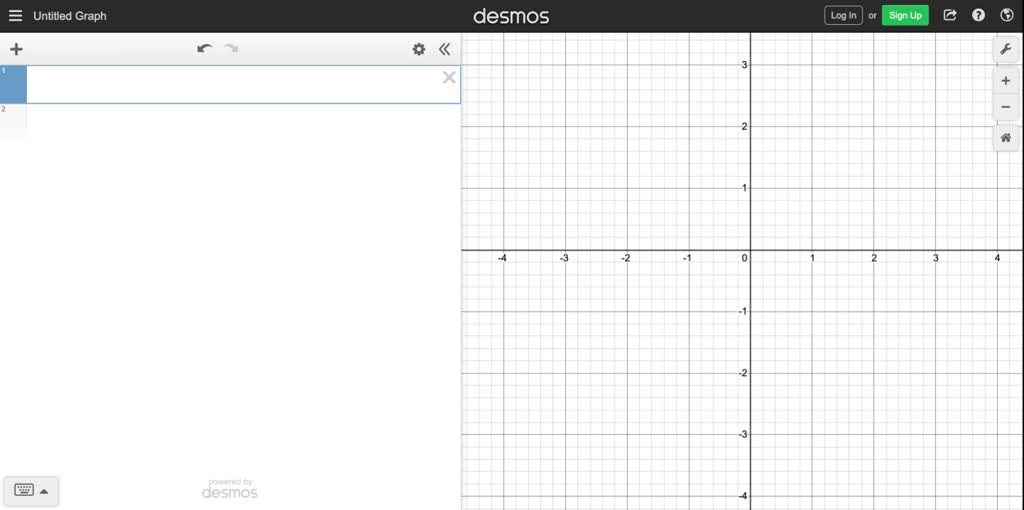Reset graph to default viewport with home icon
The image size is (1024, 510).
pyautogui.click(x=1006, y=138)
